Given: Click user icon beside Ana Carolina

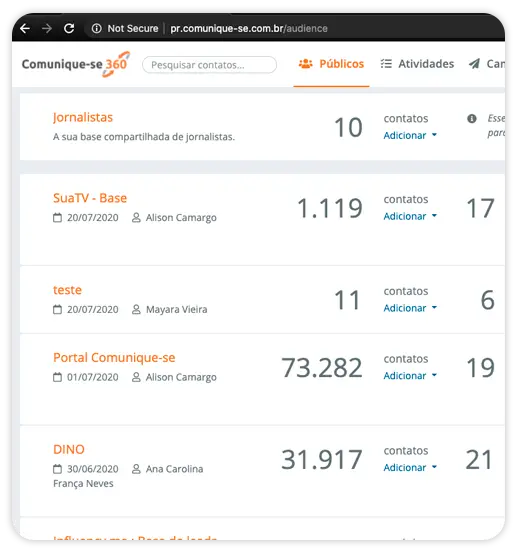Looking at the screenshot, I should [x=136, y=469].
